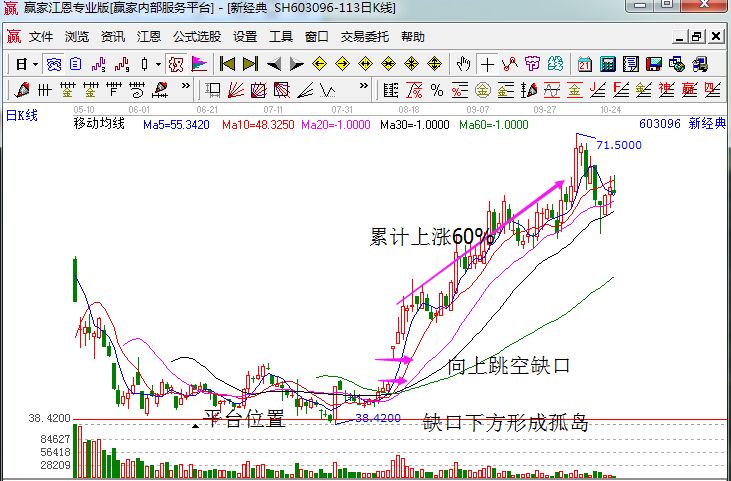Activate the crosshair cursor tool
Screen dimensions: 731x481
click(488, 63)
